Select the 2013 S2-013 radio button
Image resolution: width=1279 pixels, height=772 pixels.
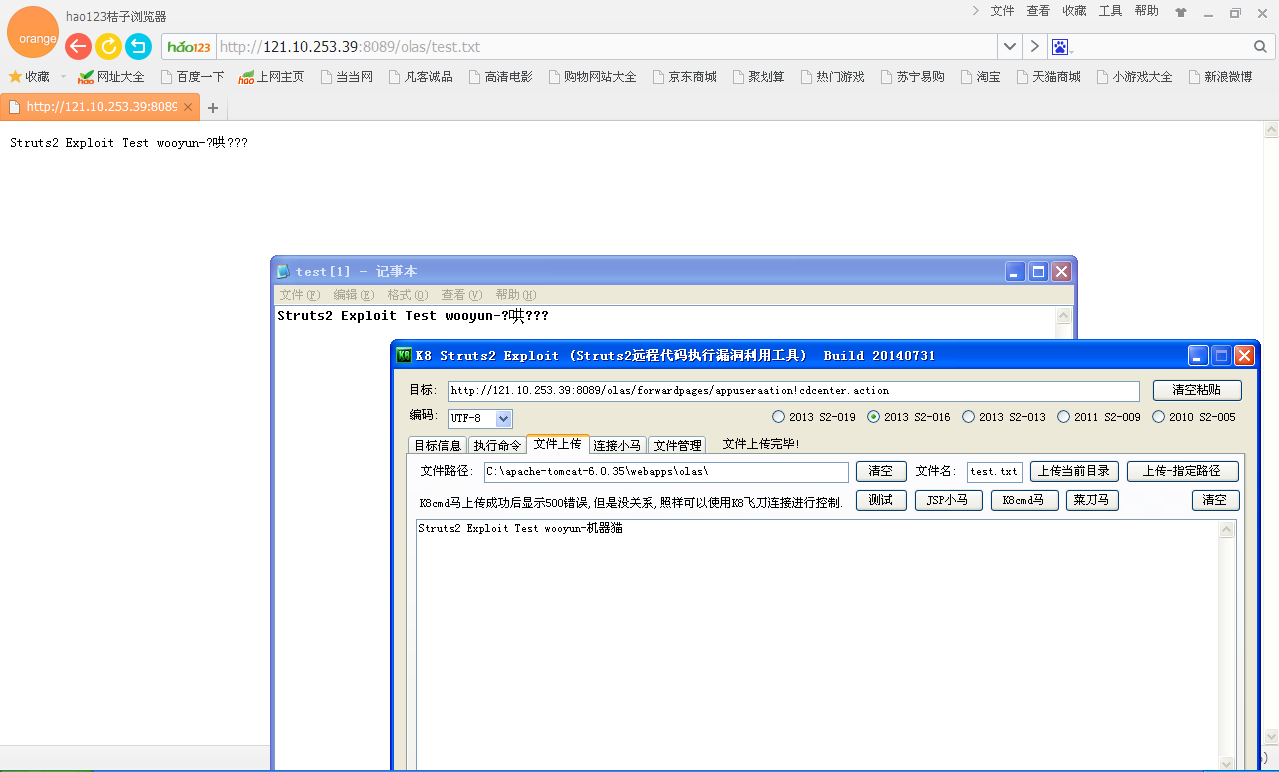1004,417
